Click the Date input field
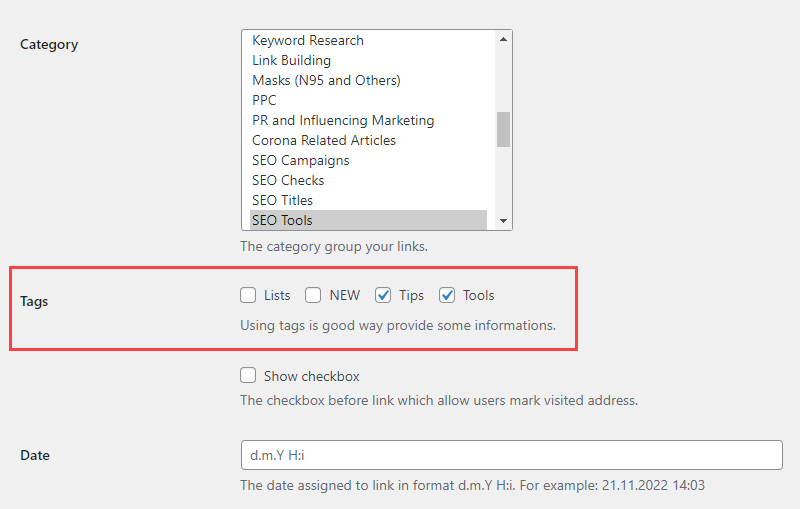 point(511,455)
